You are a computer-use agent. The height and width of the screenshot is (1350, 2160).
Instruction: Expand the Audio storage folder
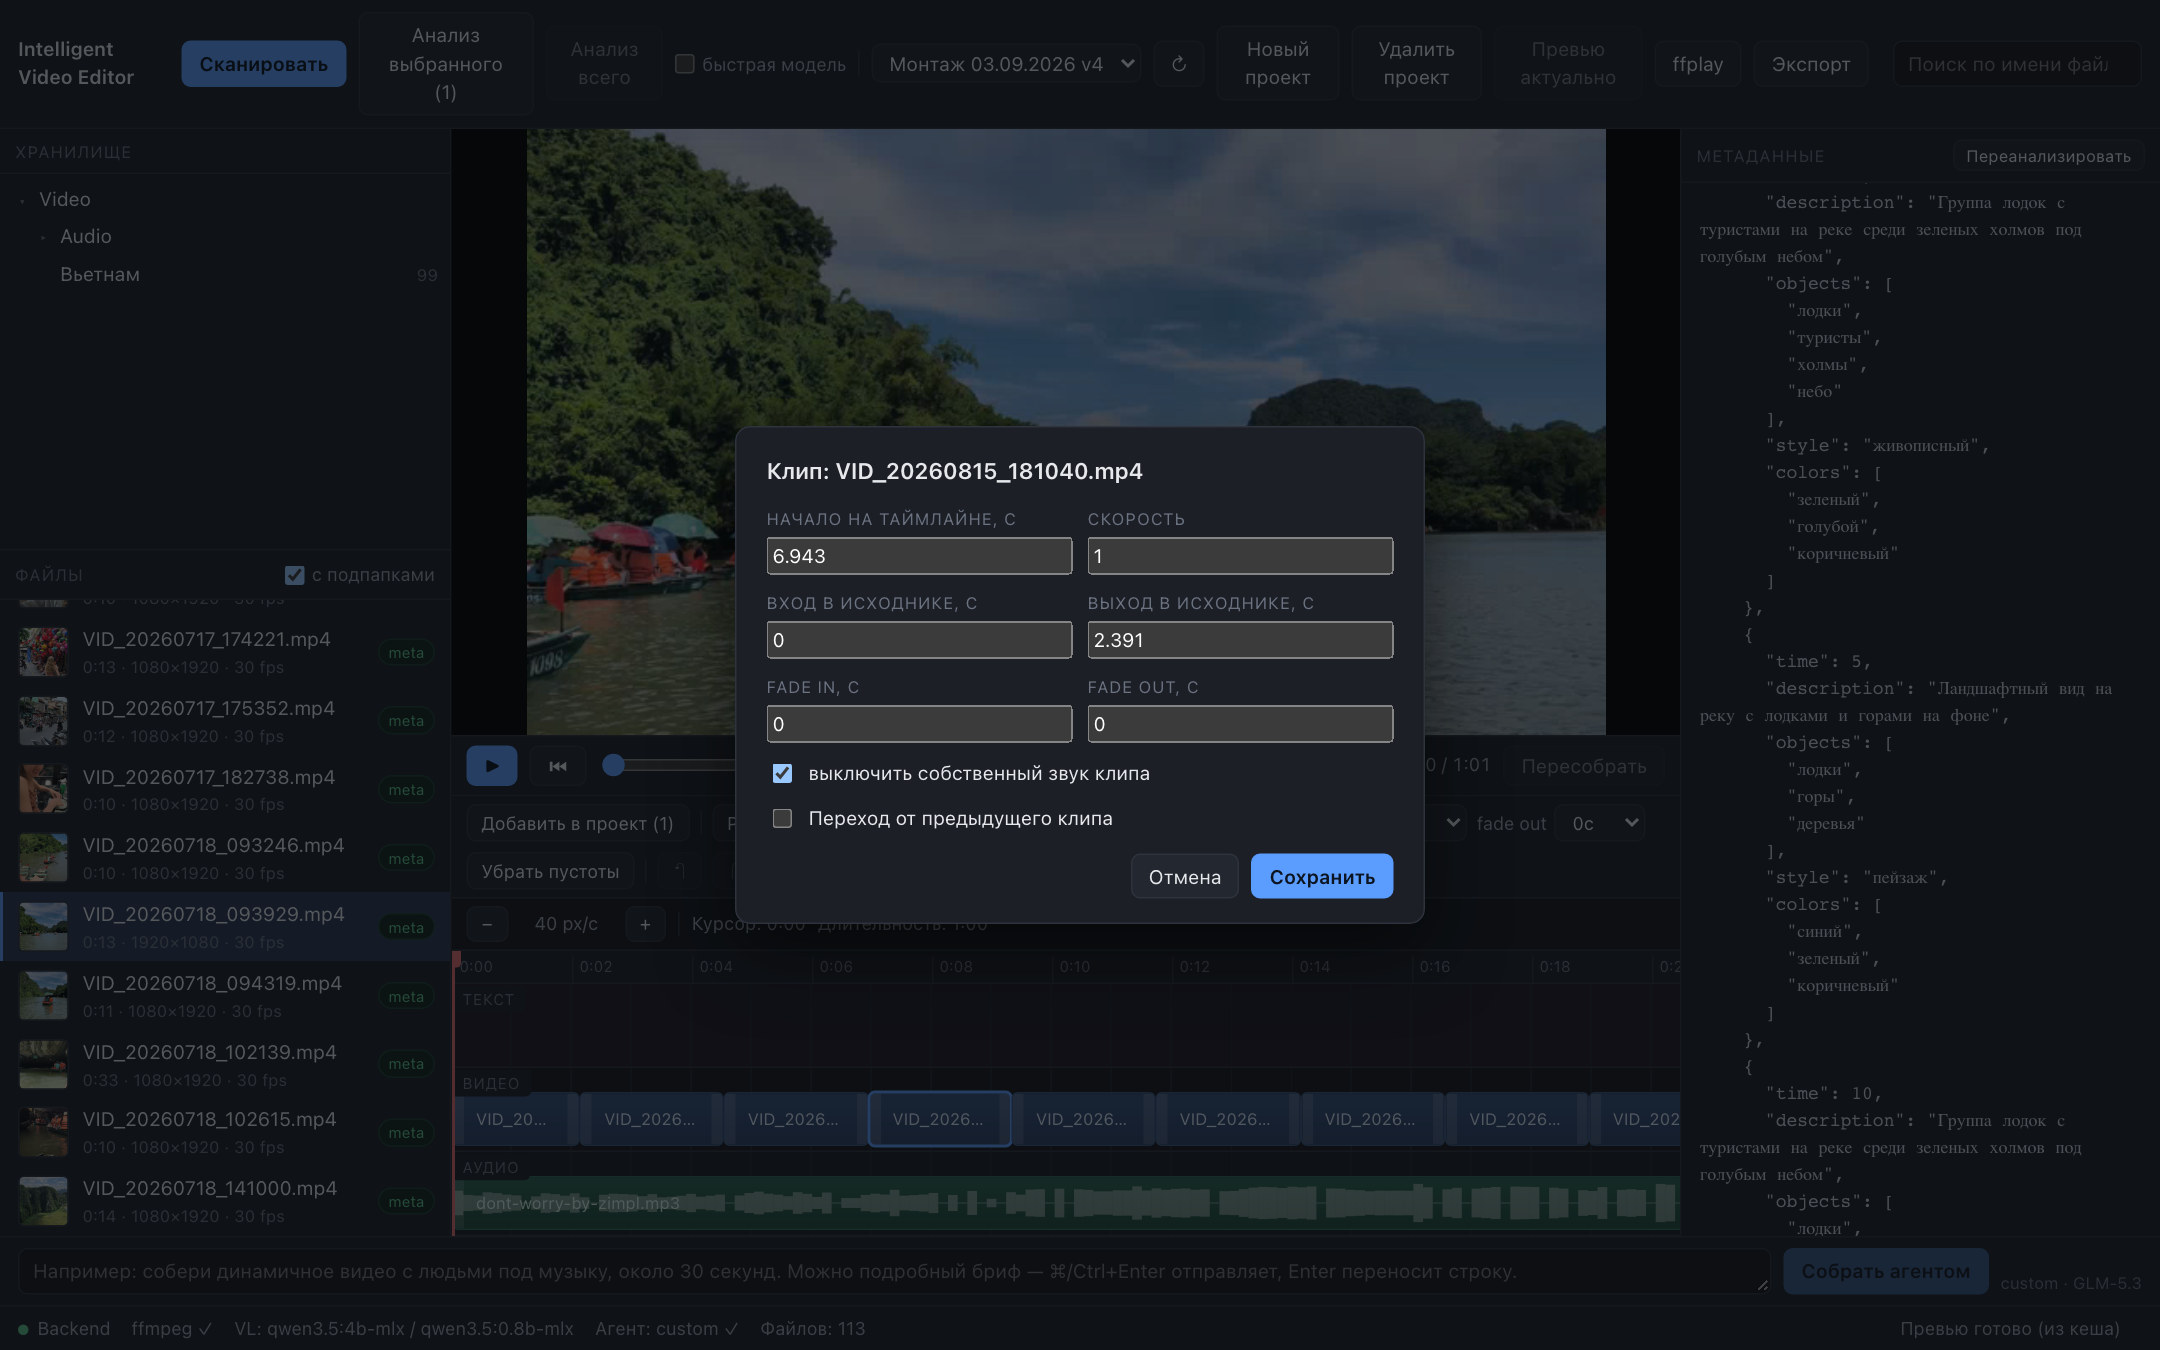43,237
